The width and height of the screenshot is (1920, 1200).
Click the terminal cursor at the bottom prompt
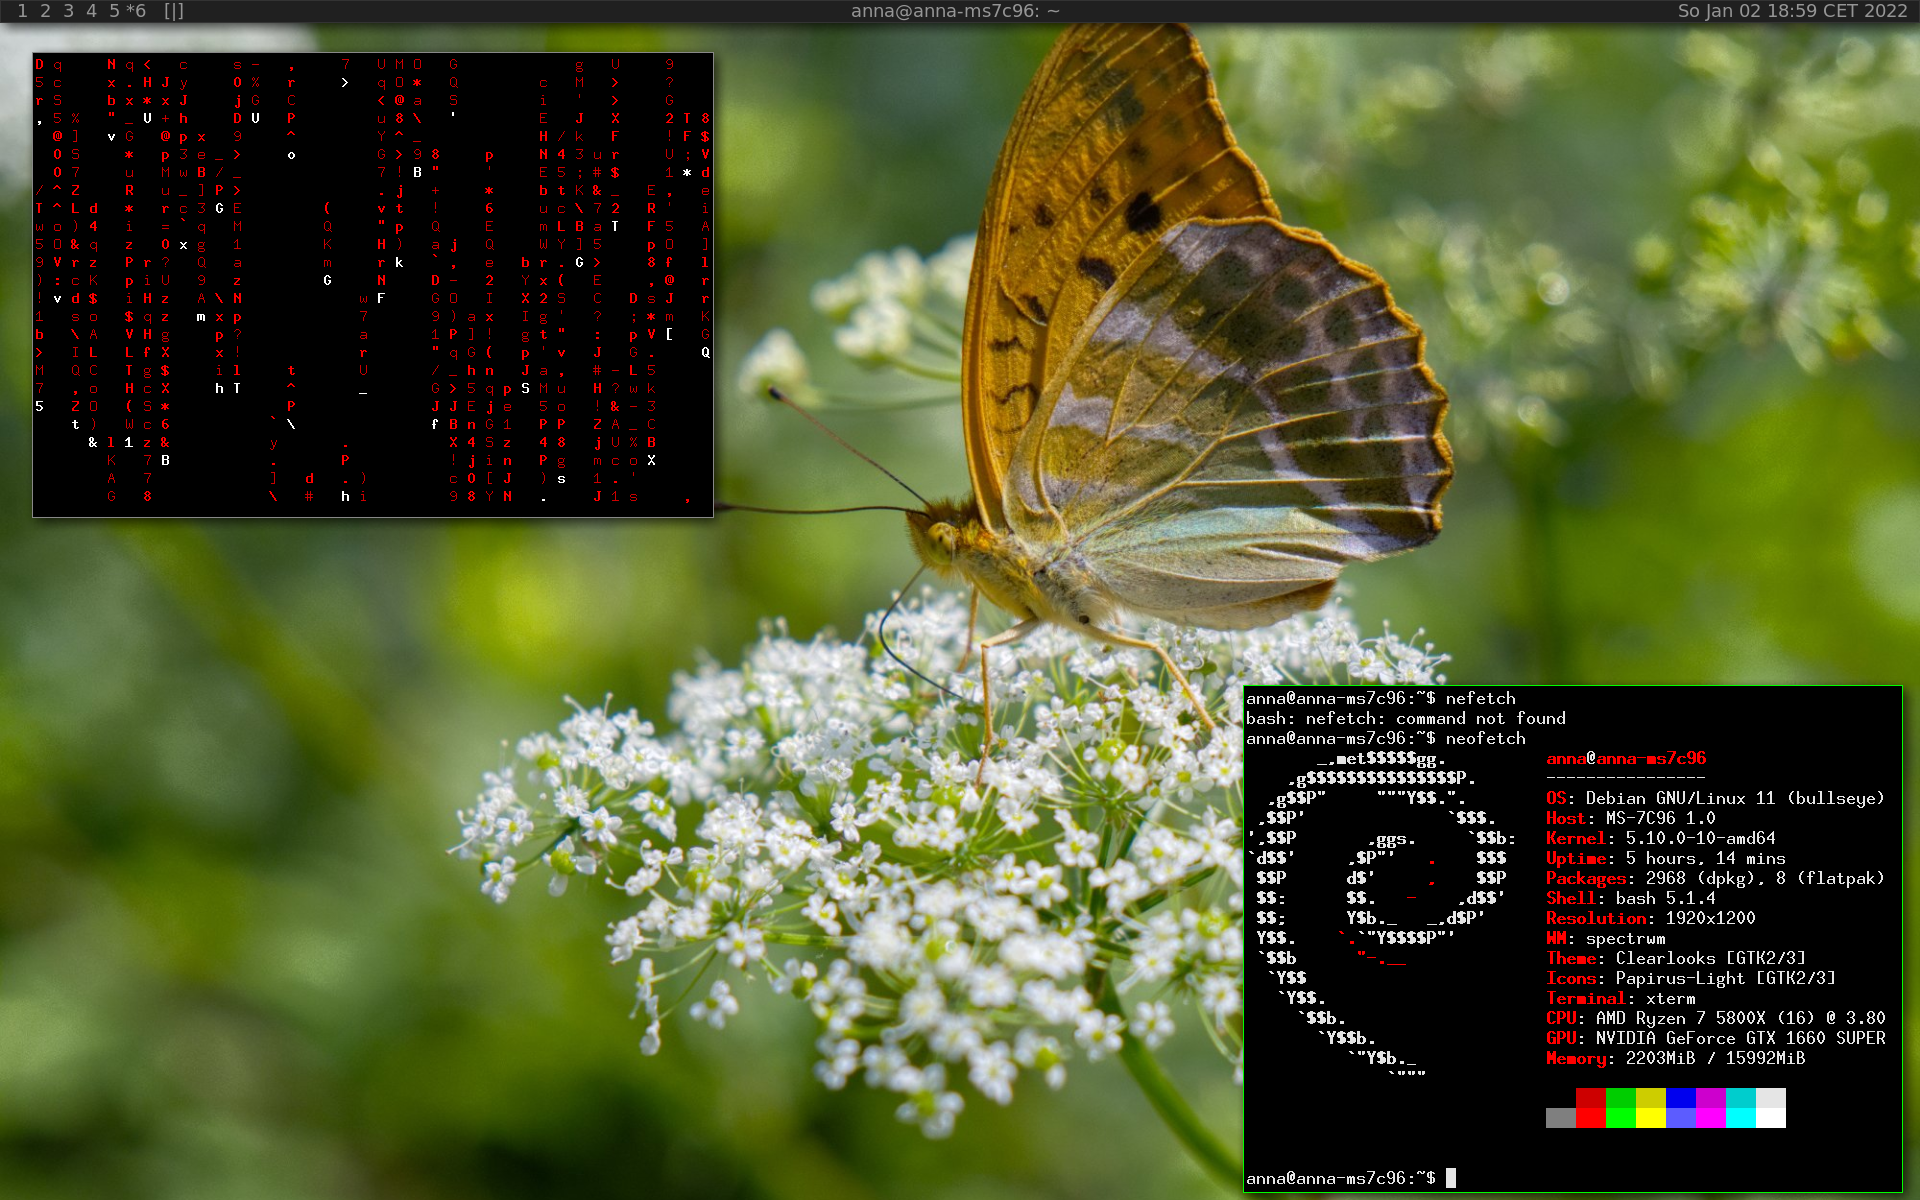pyautogui.click(x=1451, y=1178)
